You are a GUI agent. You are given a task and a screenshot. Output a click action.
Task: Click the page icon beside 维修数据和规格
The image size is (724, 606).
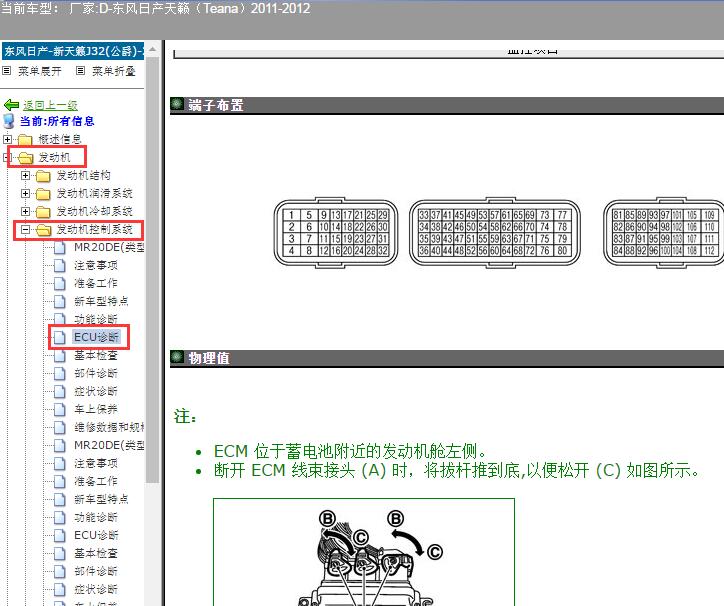coord(60,428)
